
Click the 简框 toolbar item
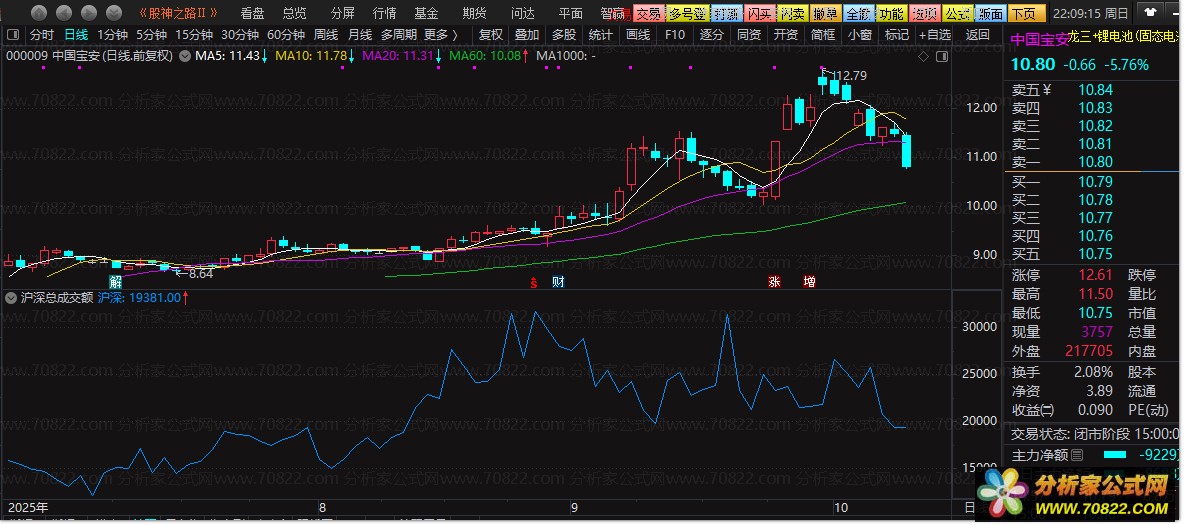(x=823, y=35)
